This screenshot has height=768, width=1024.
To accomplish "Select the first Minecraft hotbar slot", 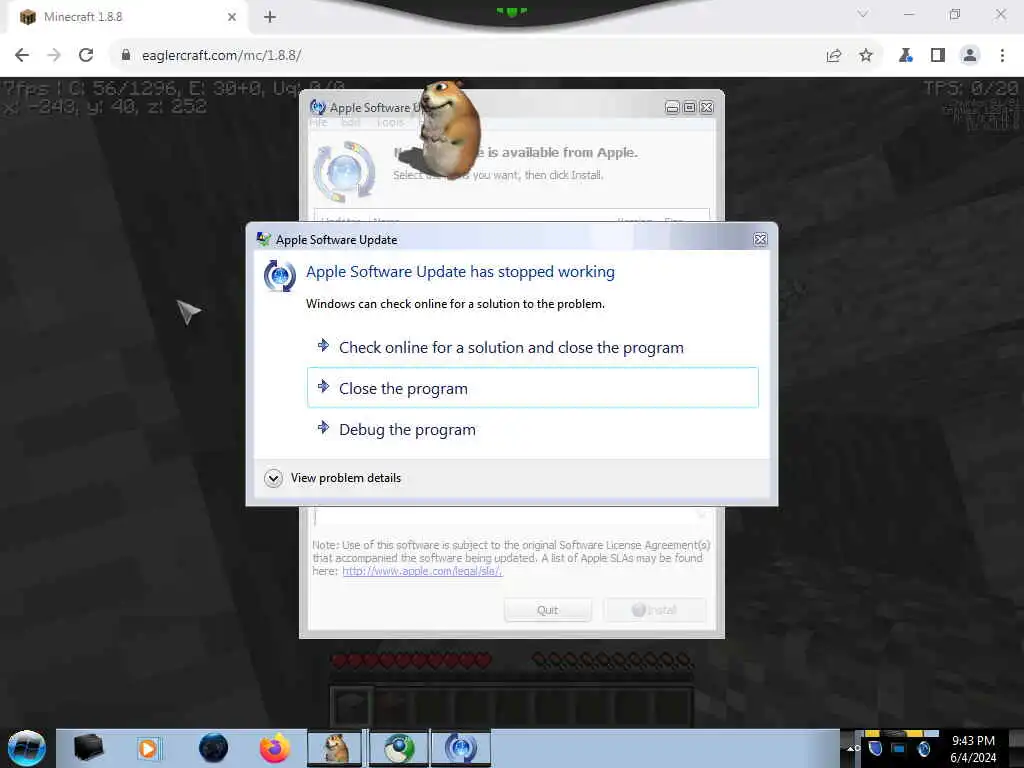I will 351,705.
